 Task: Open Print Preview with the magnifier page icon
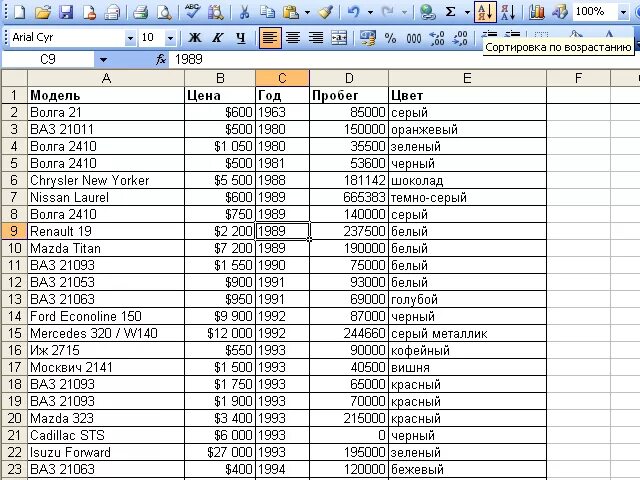(164, 12)
